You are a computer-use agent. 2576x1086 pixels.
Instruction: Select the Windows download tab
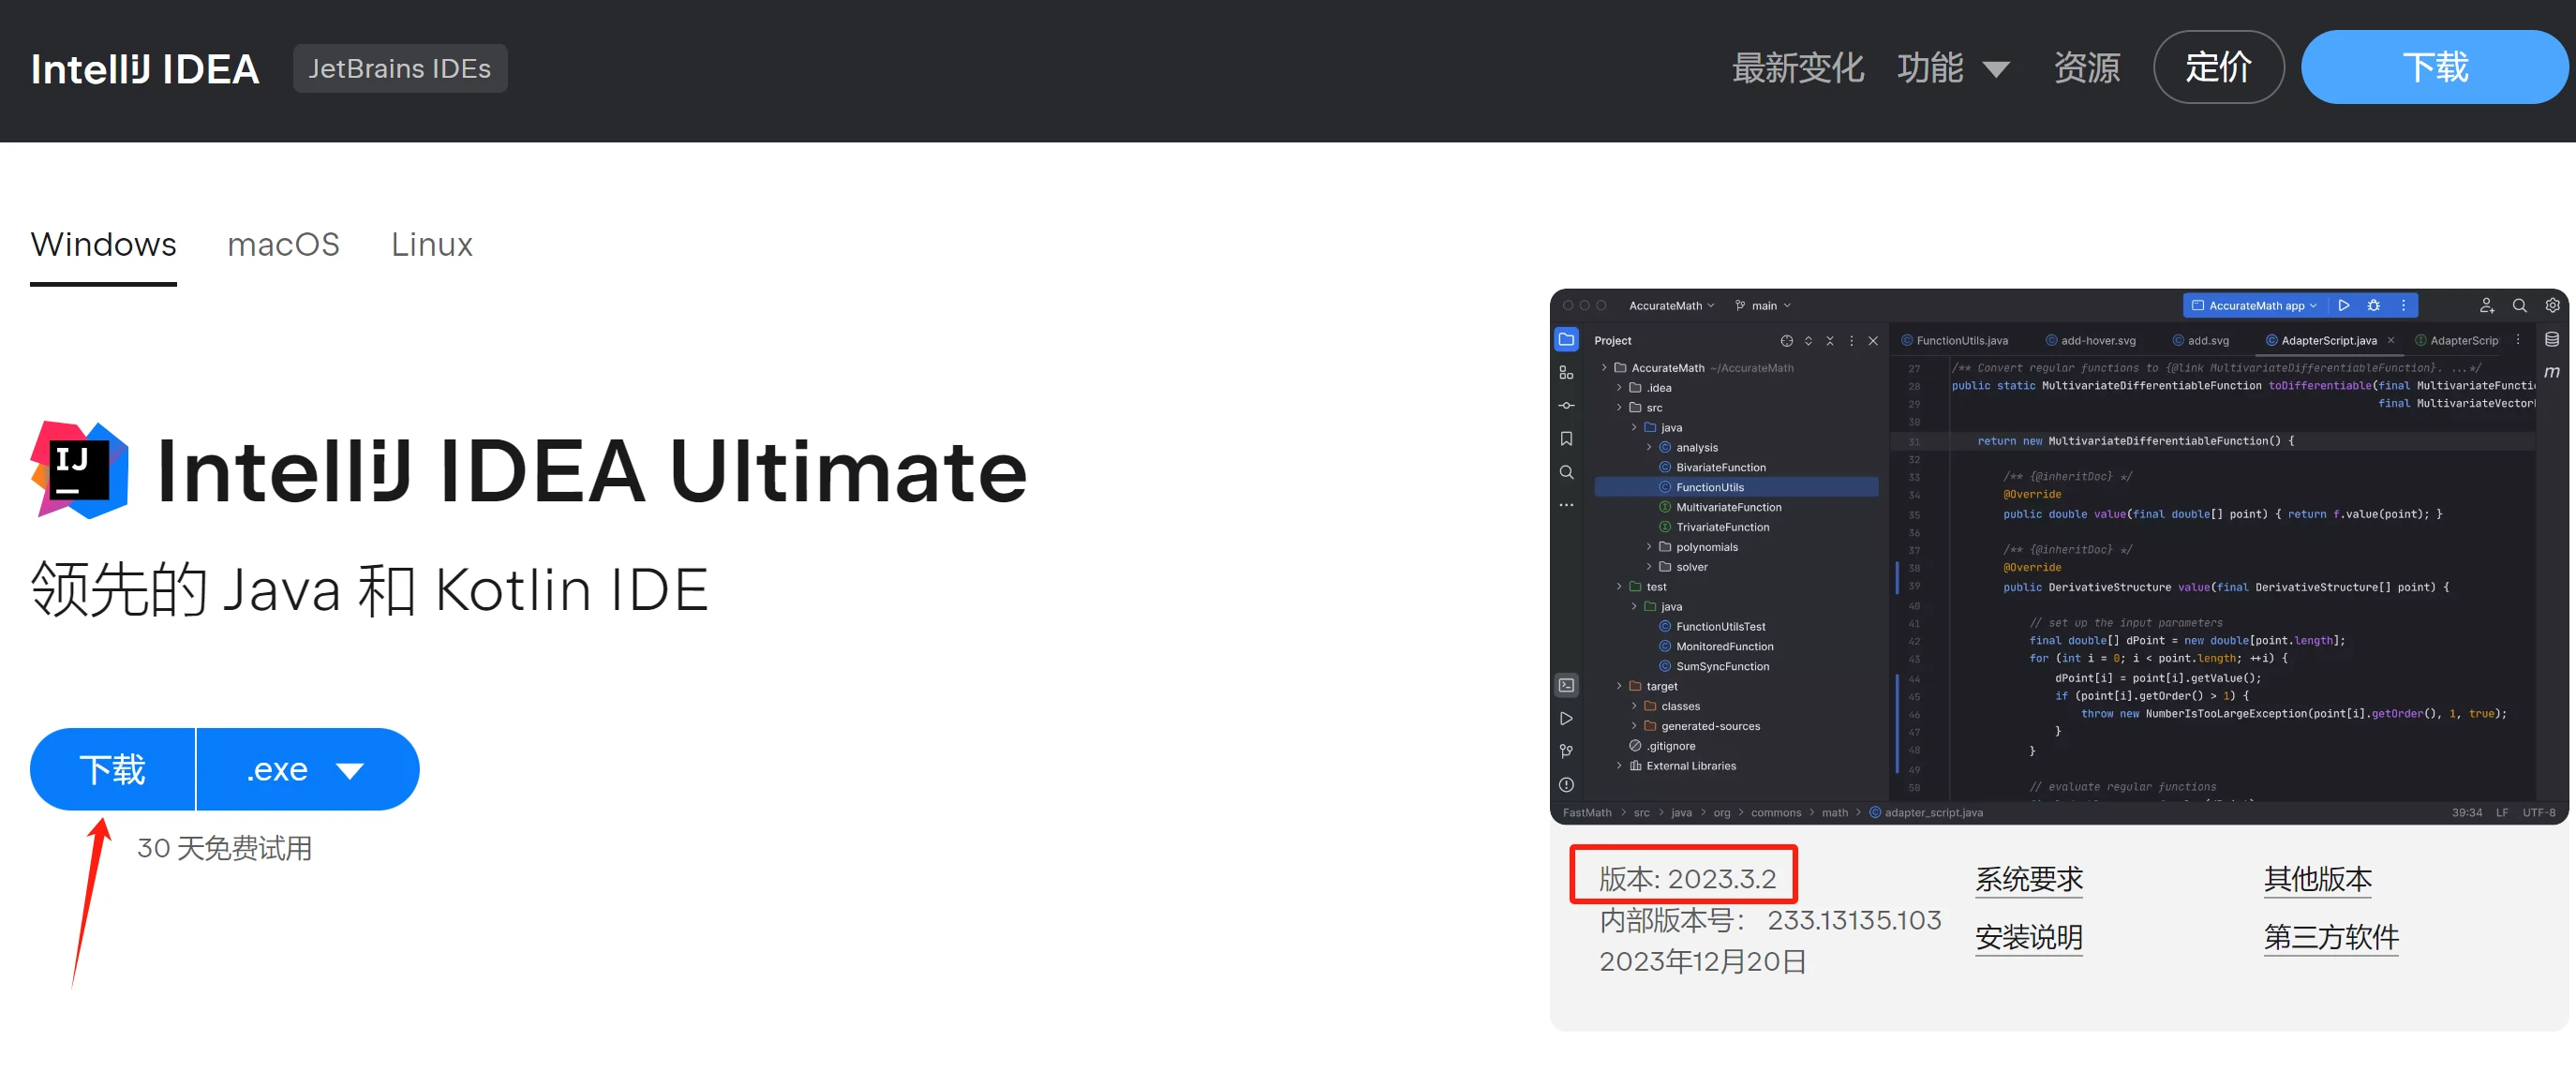tap(103, 244)
